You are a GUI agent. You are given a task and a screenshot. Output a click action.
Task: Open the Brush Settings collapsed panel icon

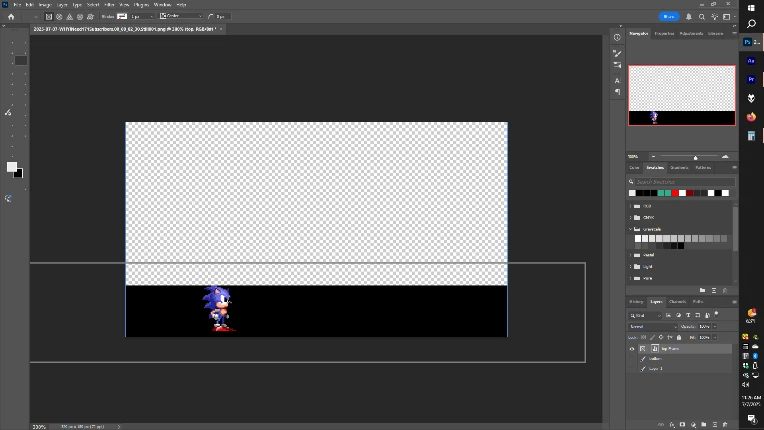coord(617,54)
